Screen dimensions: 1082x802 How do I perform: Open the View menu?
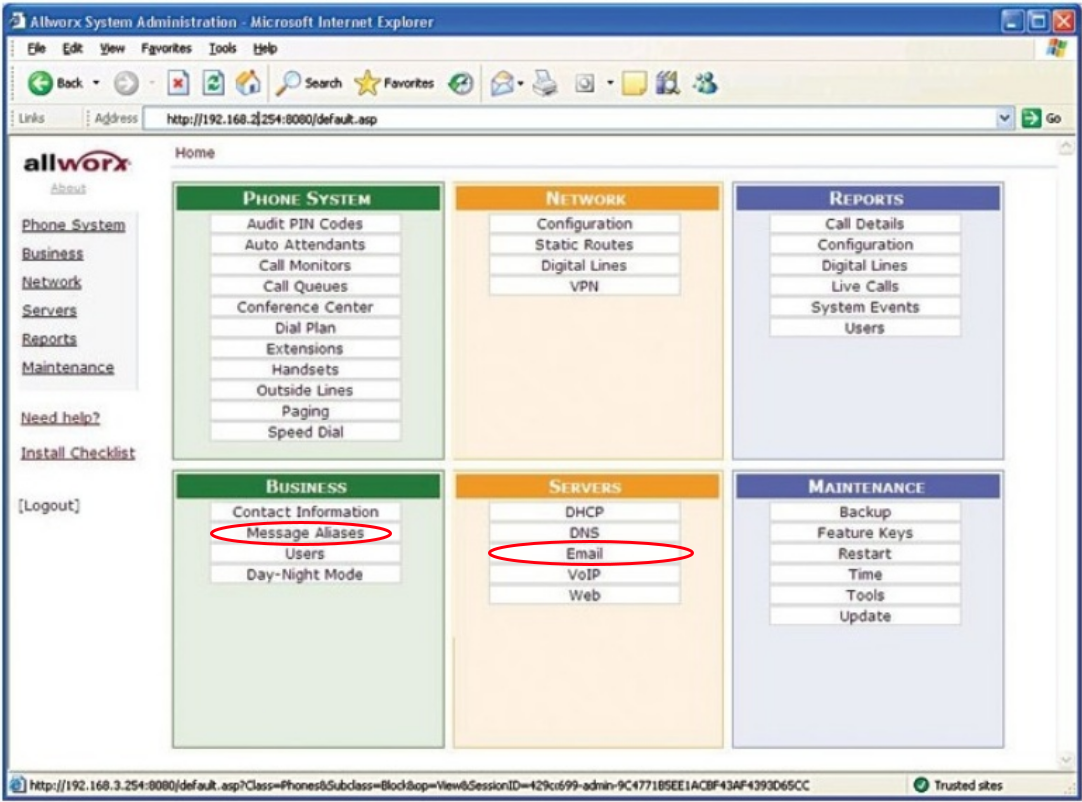coord(112,48)
